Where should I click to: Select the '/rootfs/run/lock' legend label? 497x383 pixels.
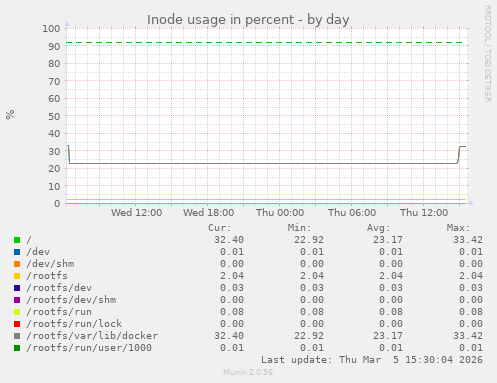point(74,324)
